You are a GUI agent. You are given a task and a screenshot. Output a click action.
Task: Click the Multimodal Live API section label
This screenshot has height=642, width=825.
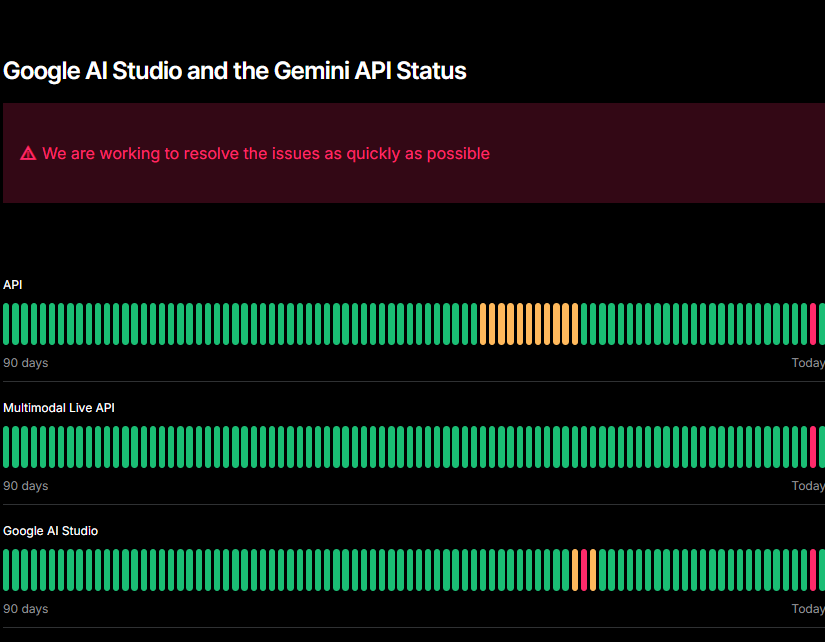59,408
